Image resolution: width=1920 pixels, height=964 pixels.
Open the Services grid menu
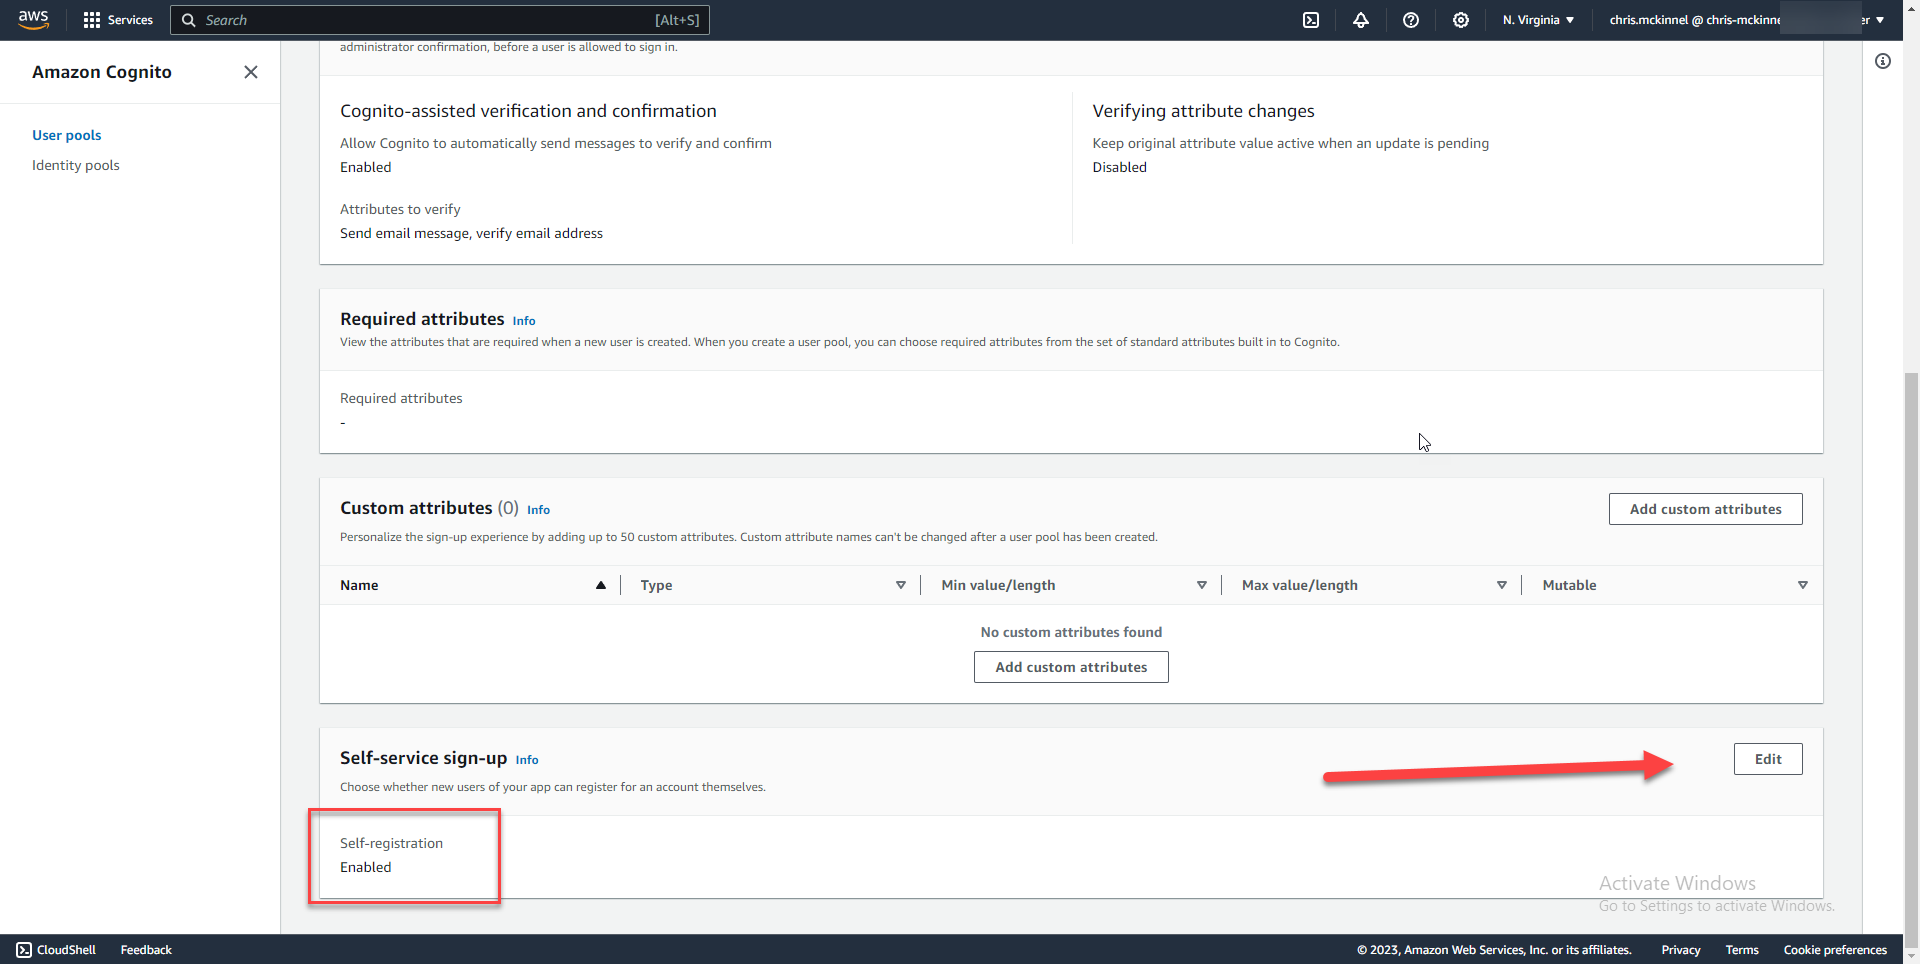[x=118, y=20]
